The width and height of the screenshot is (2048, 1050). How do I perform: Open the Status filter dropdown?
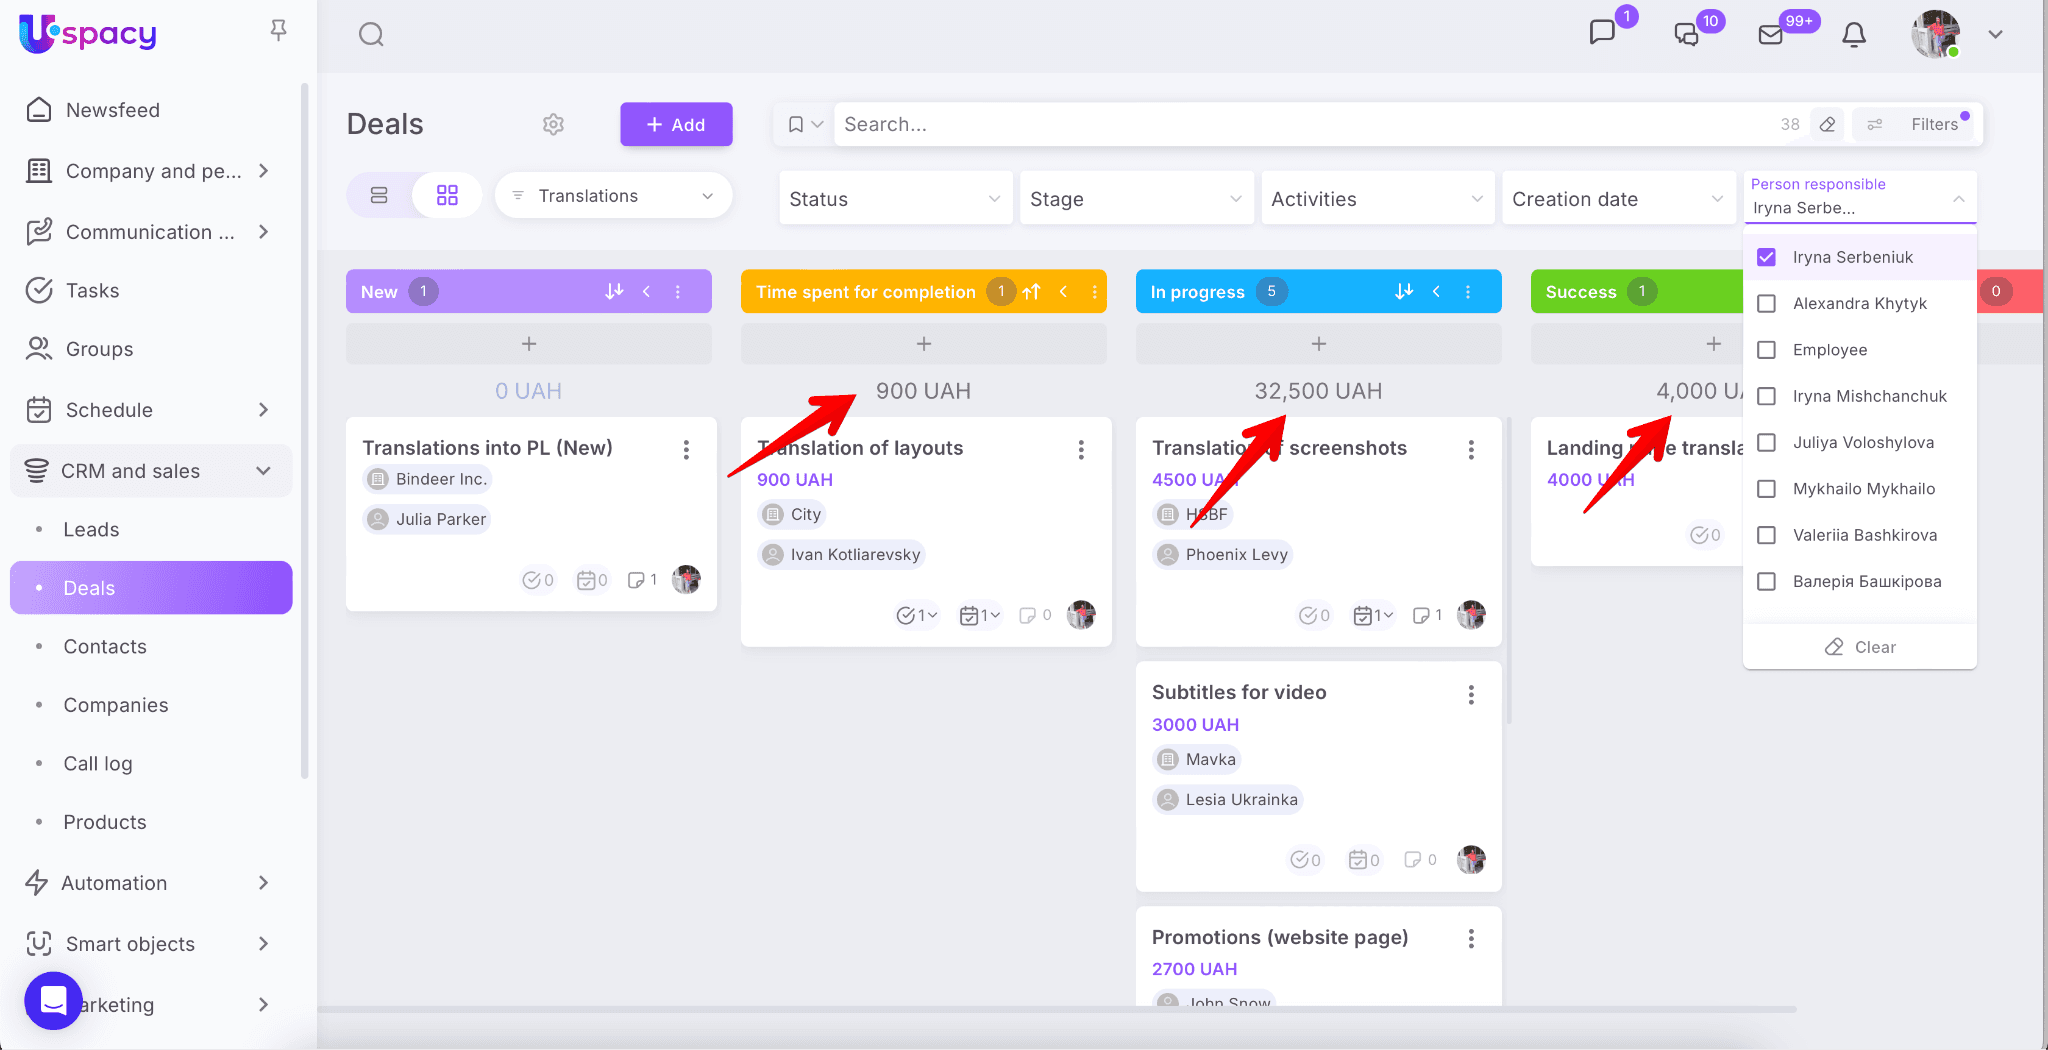pyautogui.click(x=895, y=199)
